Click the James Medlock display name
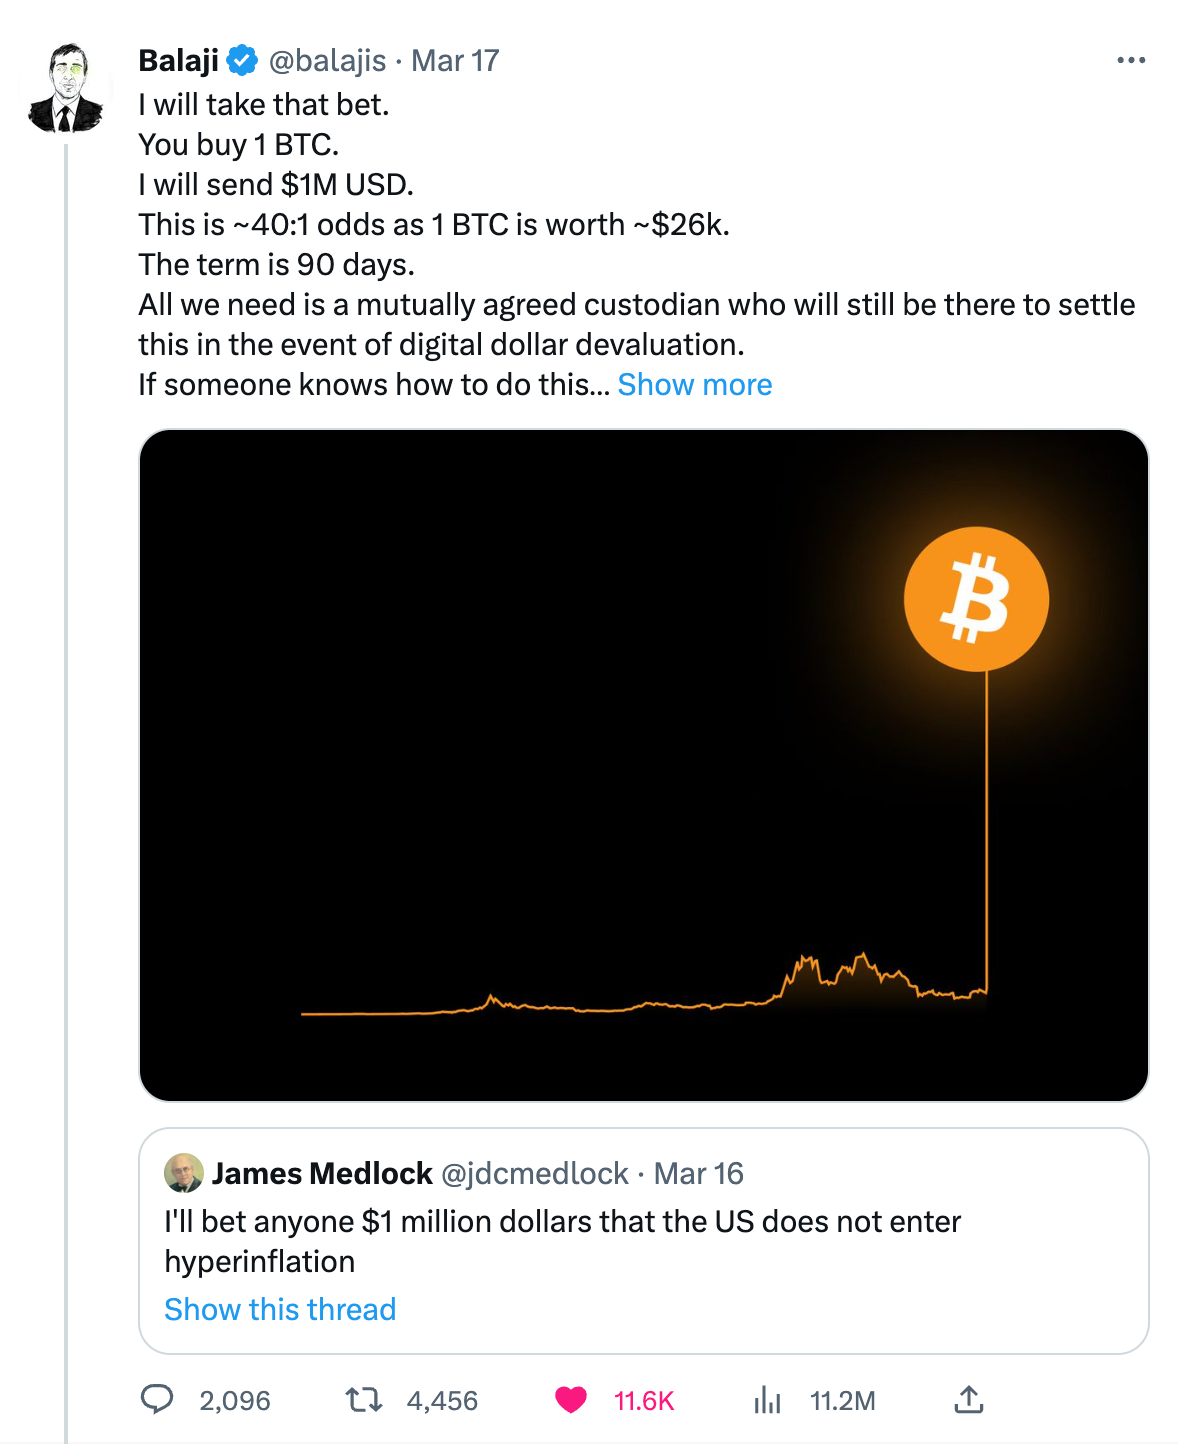This screenshot has width=1178, height=1444. tap(322, 1173)
